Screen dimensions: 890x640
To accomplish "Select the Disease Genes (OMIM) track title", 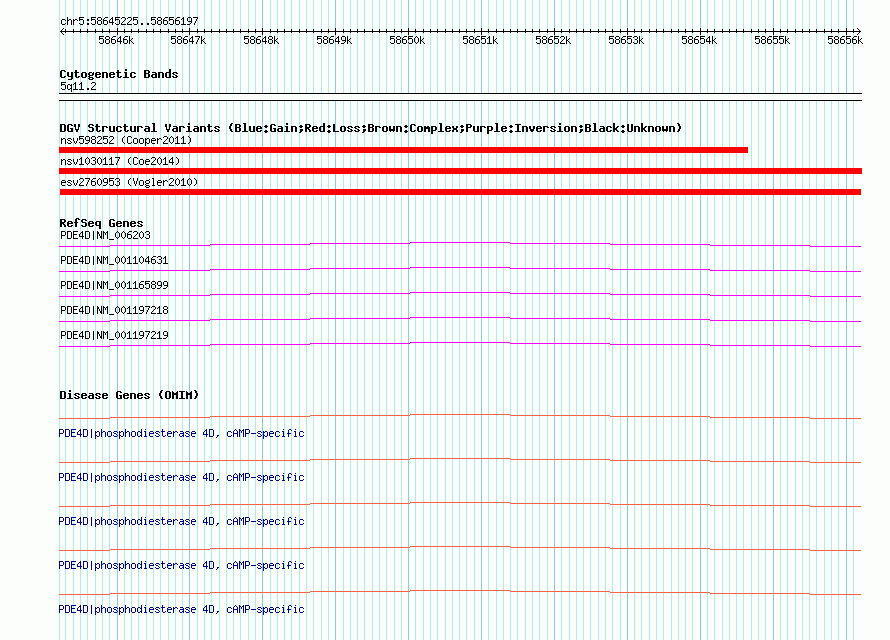I will [x=129, y=395].
